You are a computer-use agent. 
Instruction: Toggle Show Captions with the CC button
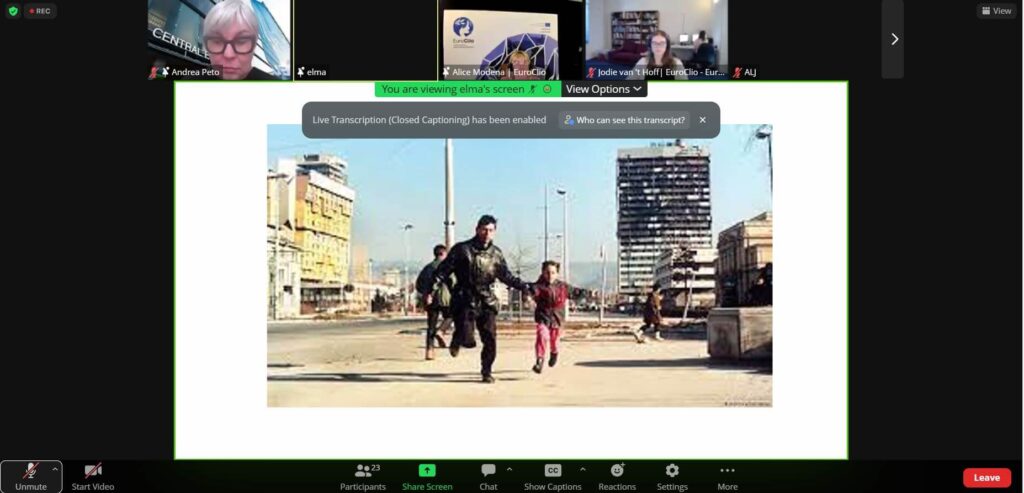(553, 471)
